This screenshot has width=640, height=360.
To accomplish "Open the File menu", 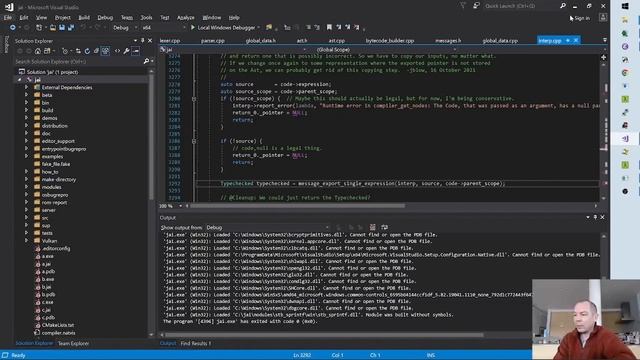I will pos(8,18).
